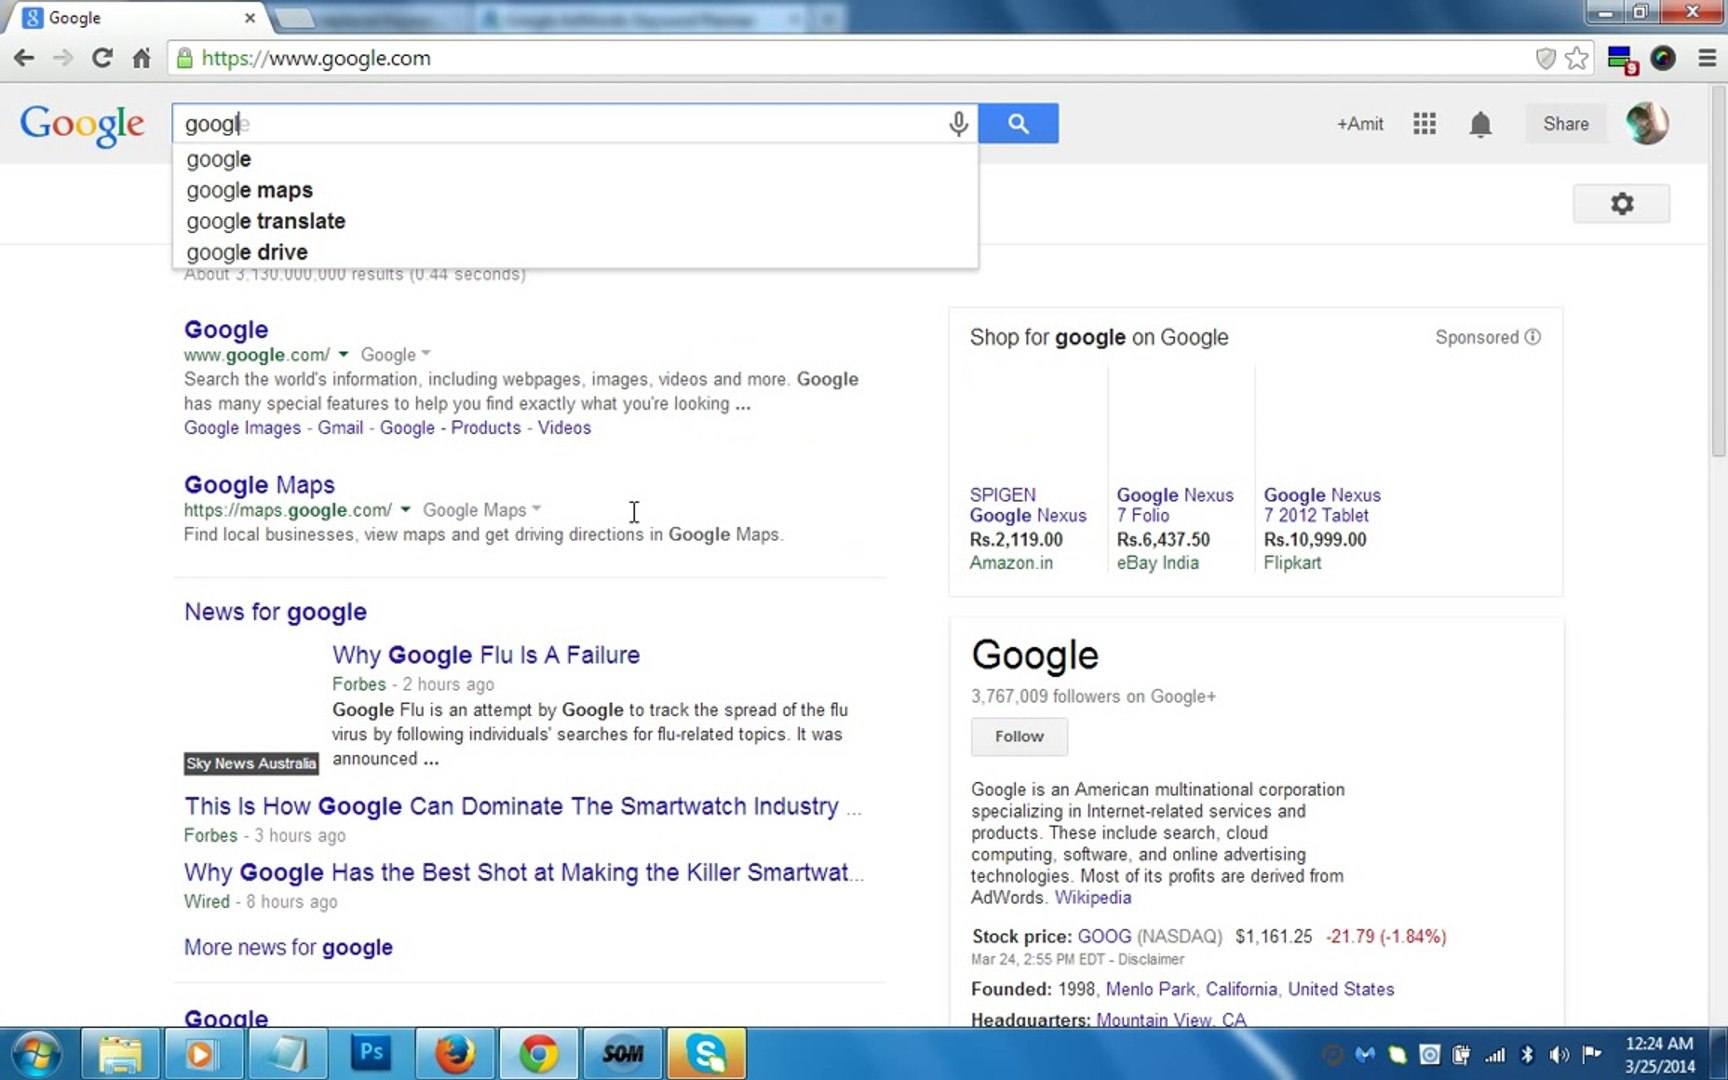Open Photoshop from the taskbar
The image size is (1728, 1080).
click(371, 1053)
